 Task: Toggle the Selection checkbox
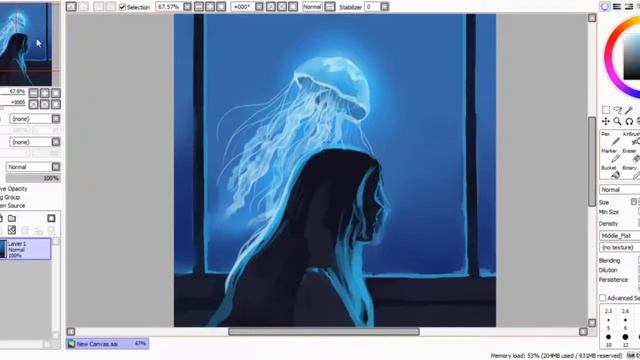(x=122, y=7)
